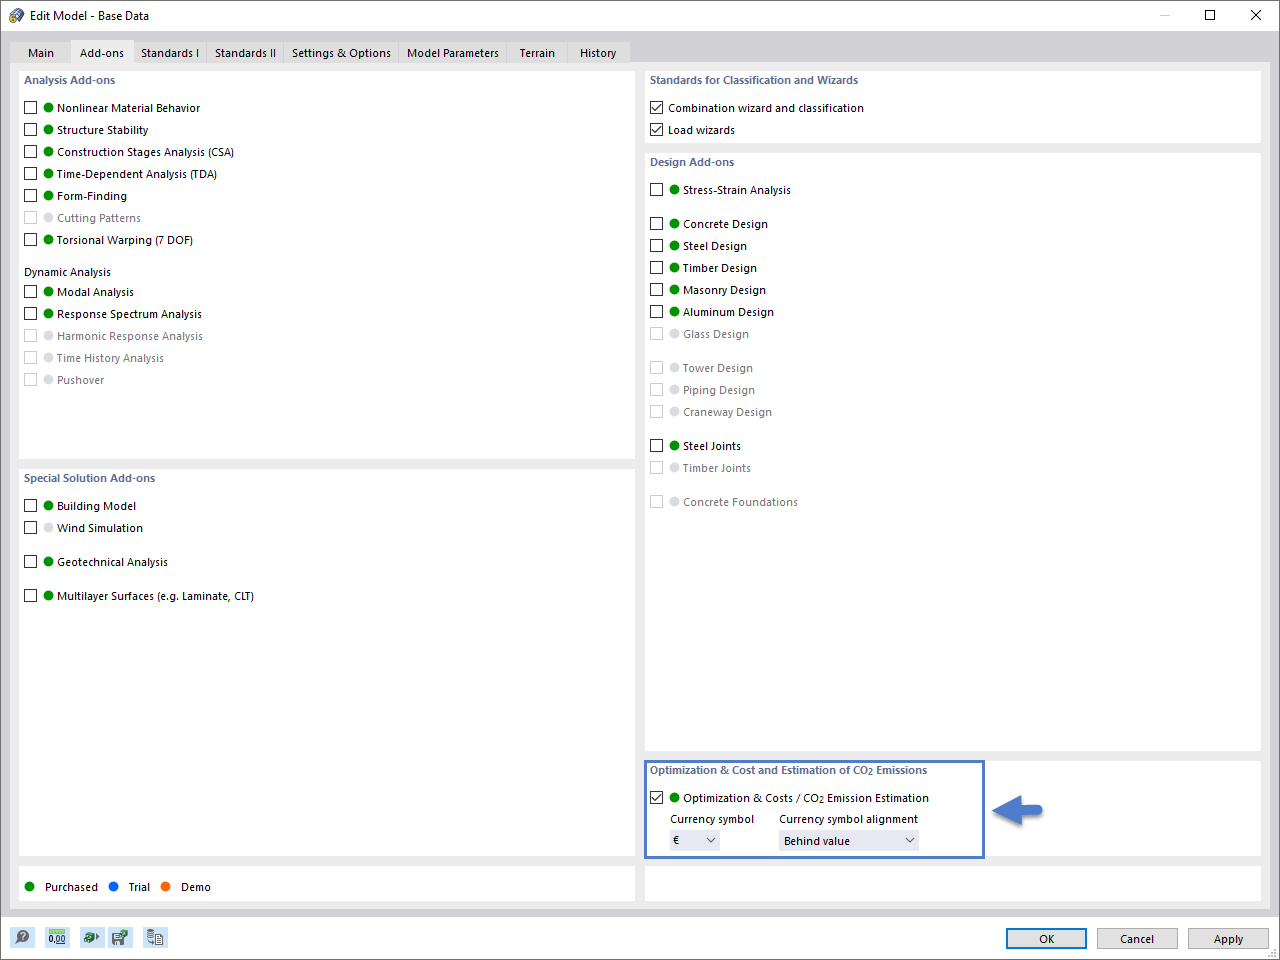Screen dimensions: 1280x960
Task: Open the Currency symbol alignment dropdown
Action: 849,841
